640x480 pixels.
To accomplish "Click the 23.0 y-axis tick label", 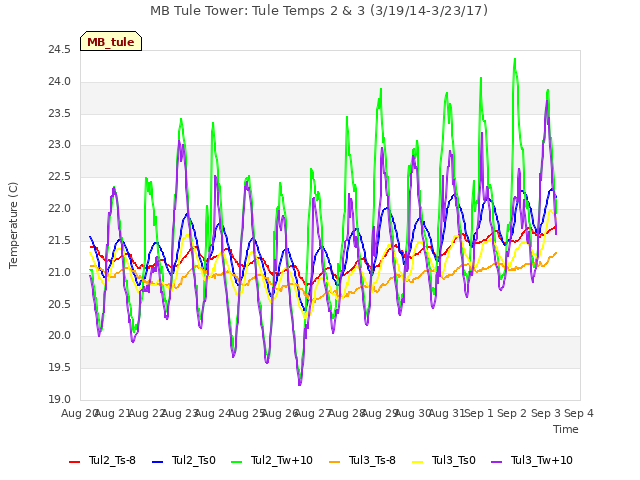I will click(60, 145).
